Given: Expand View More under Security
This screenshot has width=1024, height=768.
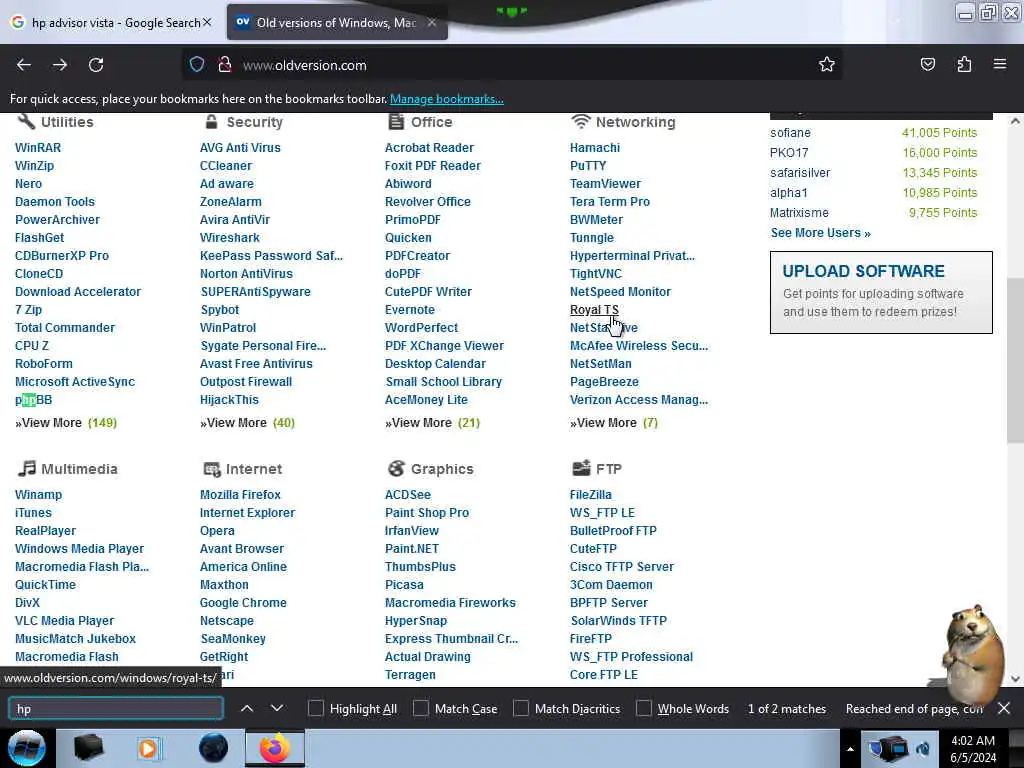Looking at the screenshot, I should (x=248, y=423).
